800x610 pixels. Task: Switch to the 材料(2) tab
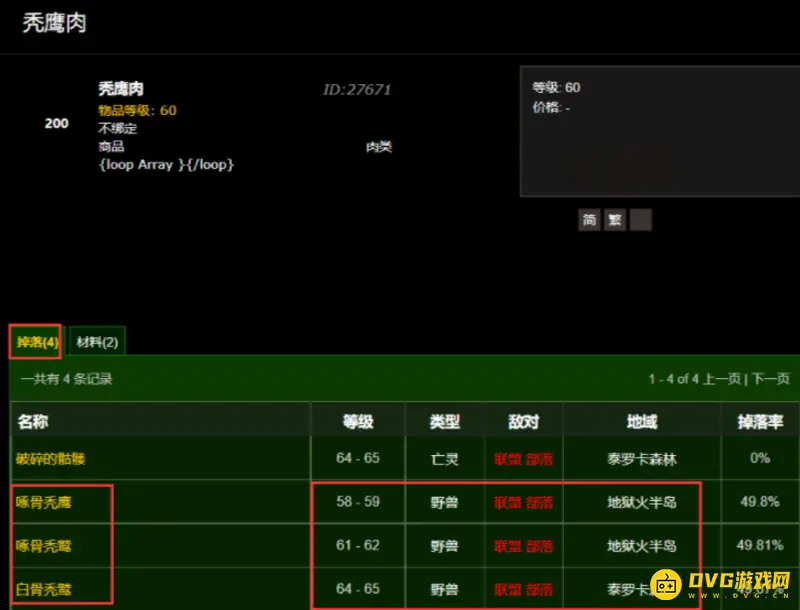click(97, 342)
